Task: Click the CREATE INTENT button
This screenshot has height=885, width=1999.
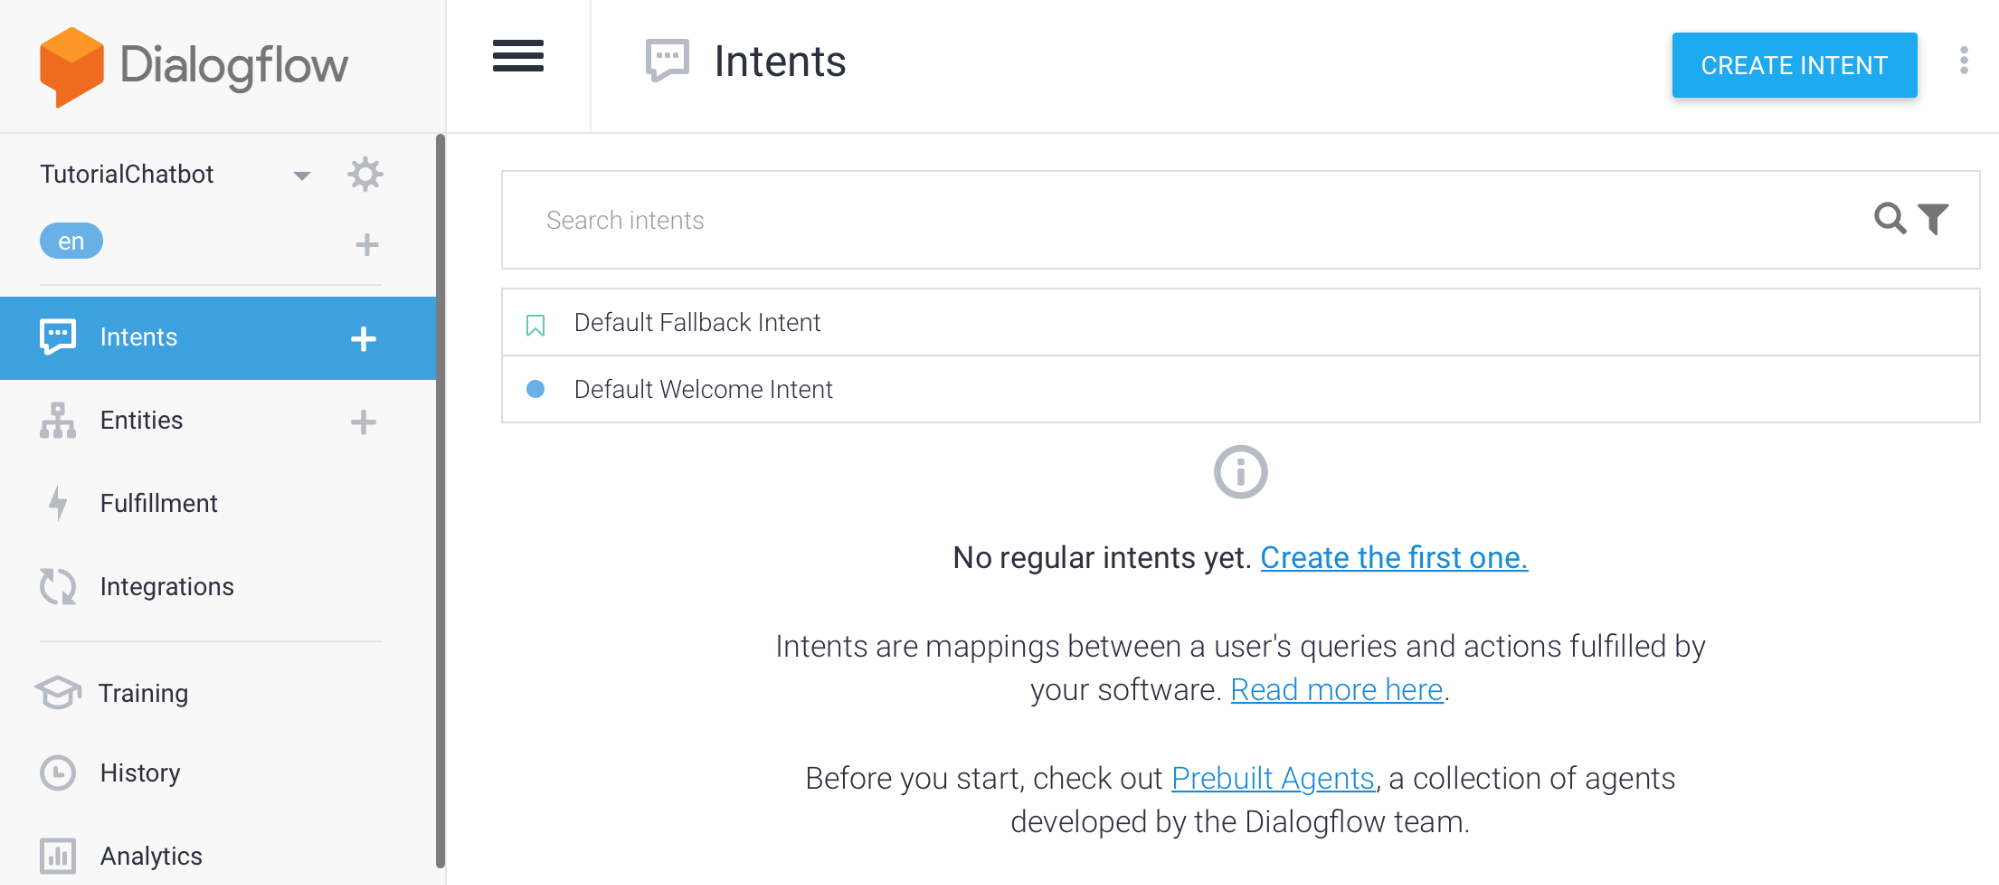Action: click(1794, 65)
